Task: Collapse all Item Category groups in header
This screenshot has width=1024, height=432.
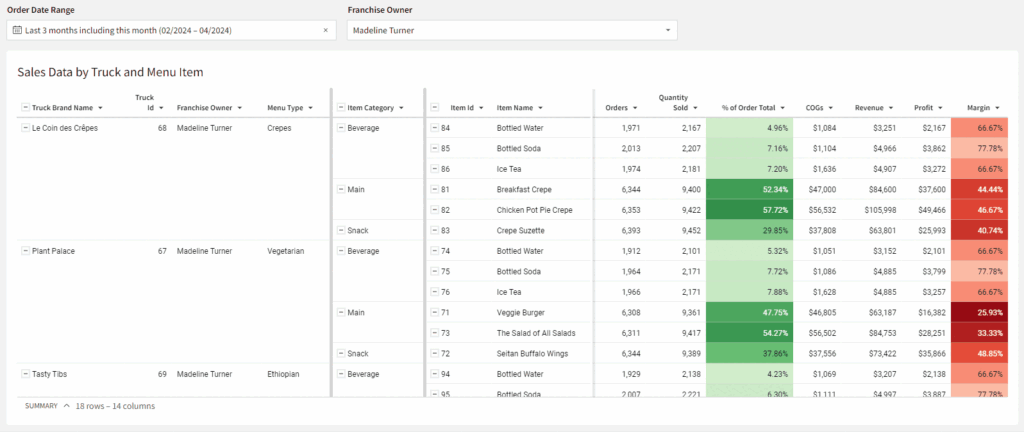Action: click(x=341, y=108)
